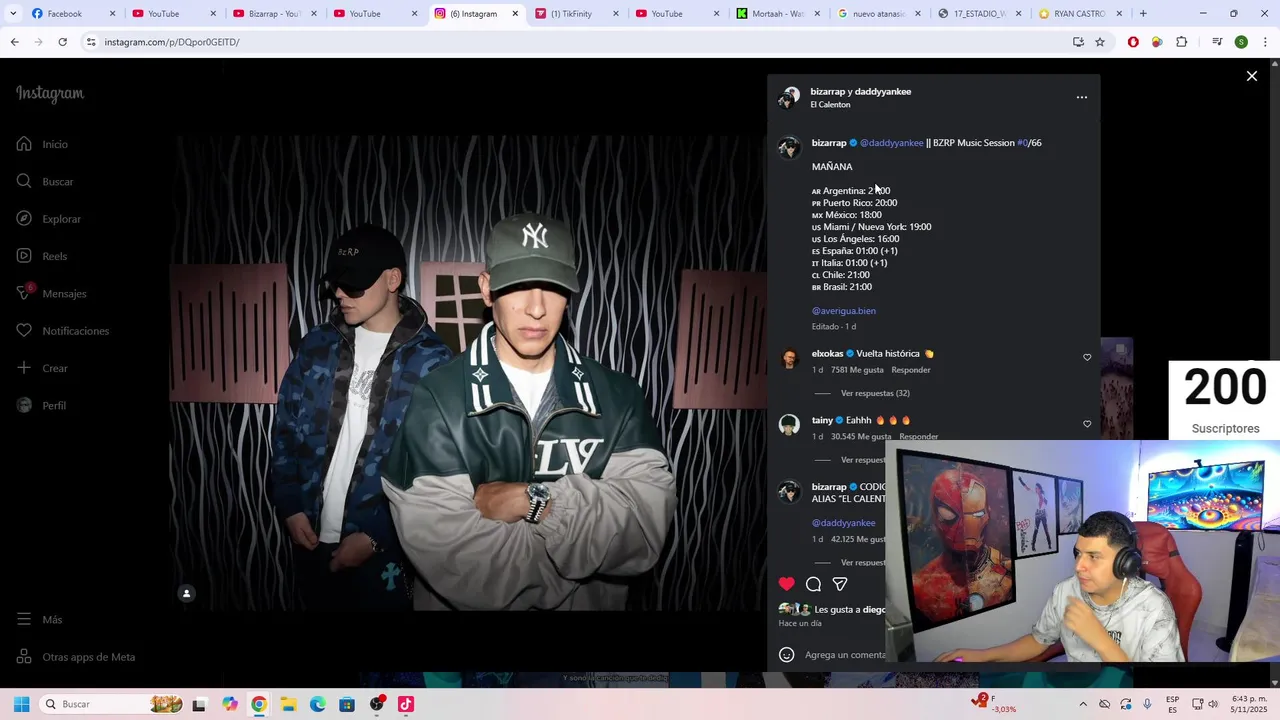Click elxokas comment avatar
The height and width of the screenshot is (720, 1280).
[x=789, y=358]
